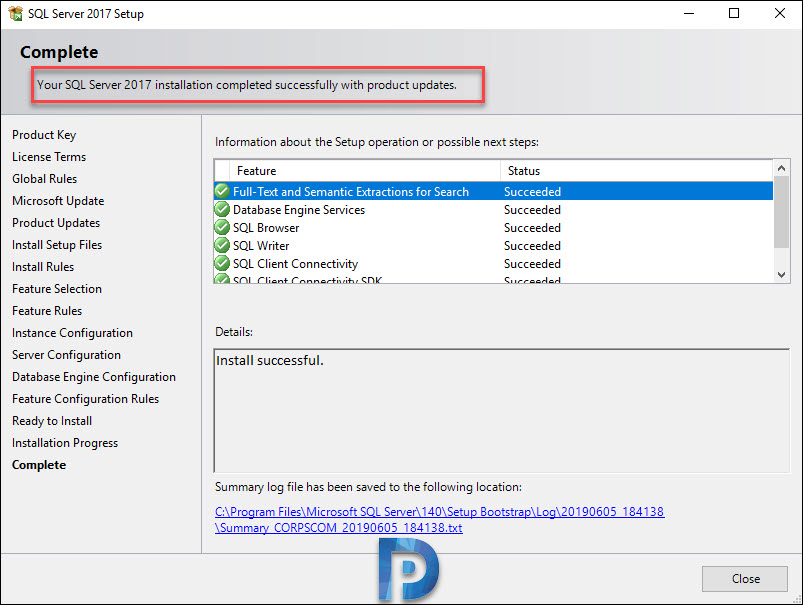Click the Feature Configuration Rules step

point(86,399)
